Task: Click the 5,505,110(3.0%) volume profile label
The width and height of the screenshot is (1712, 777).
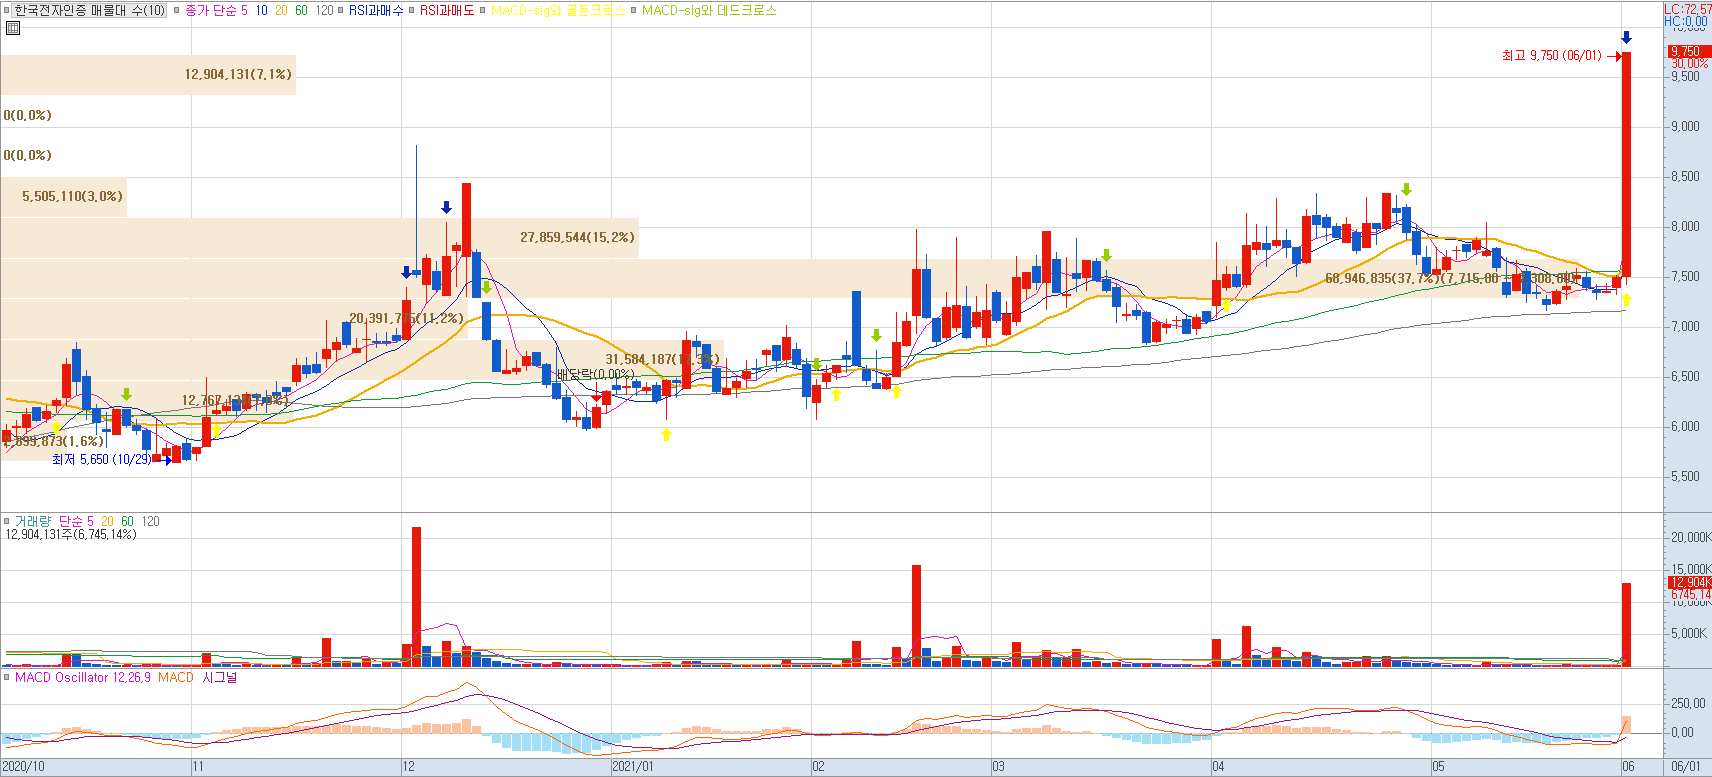Action: (73, 197)
